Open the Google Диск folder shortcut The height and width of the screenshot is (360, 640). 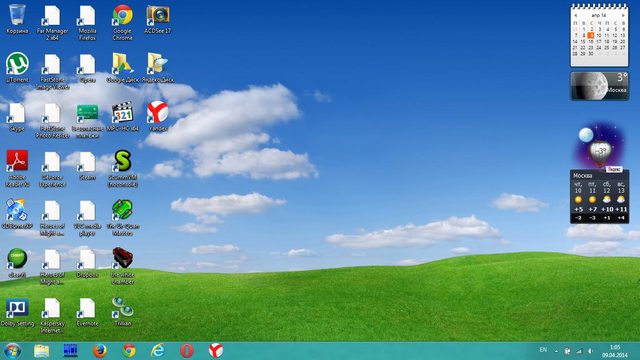pos(122,68)
